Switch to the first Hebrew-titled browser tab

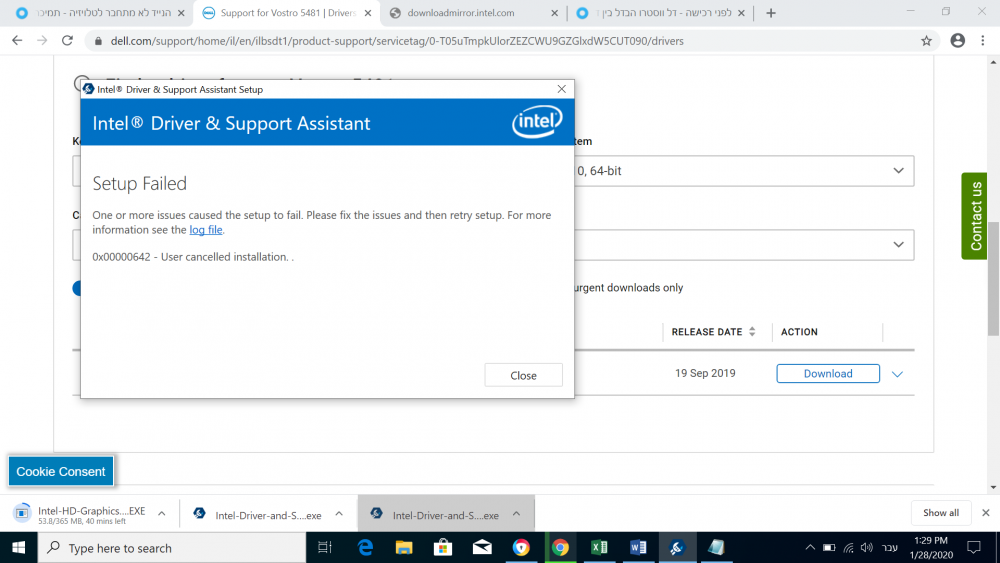pos(102,13)
